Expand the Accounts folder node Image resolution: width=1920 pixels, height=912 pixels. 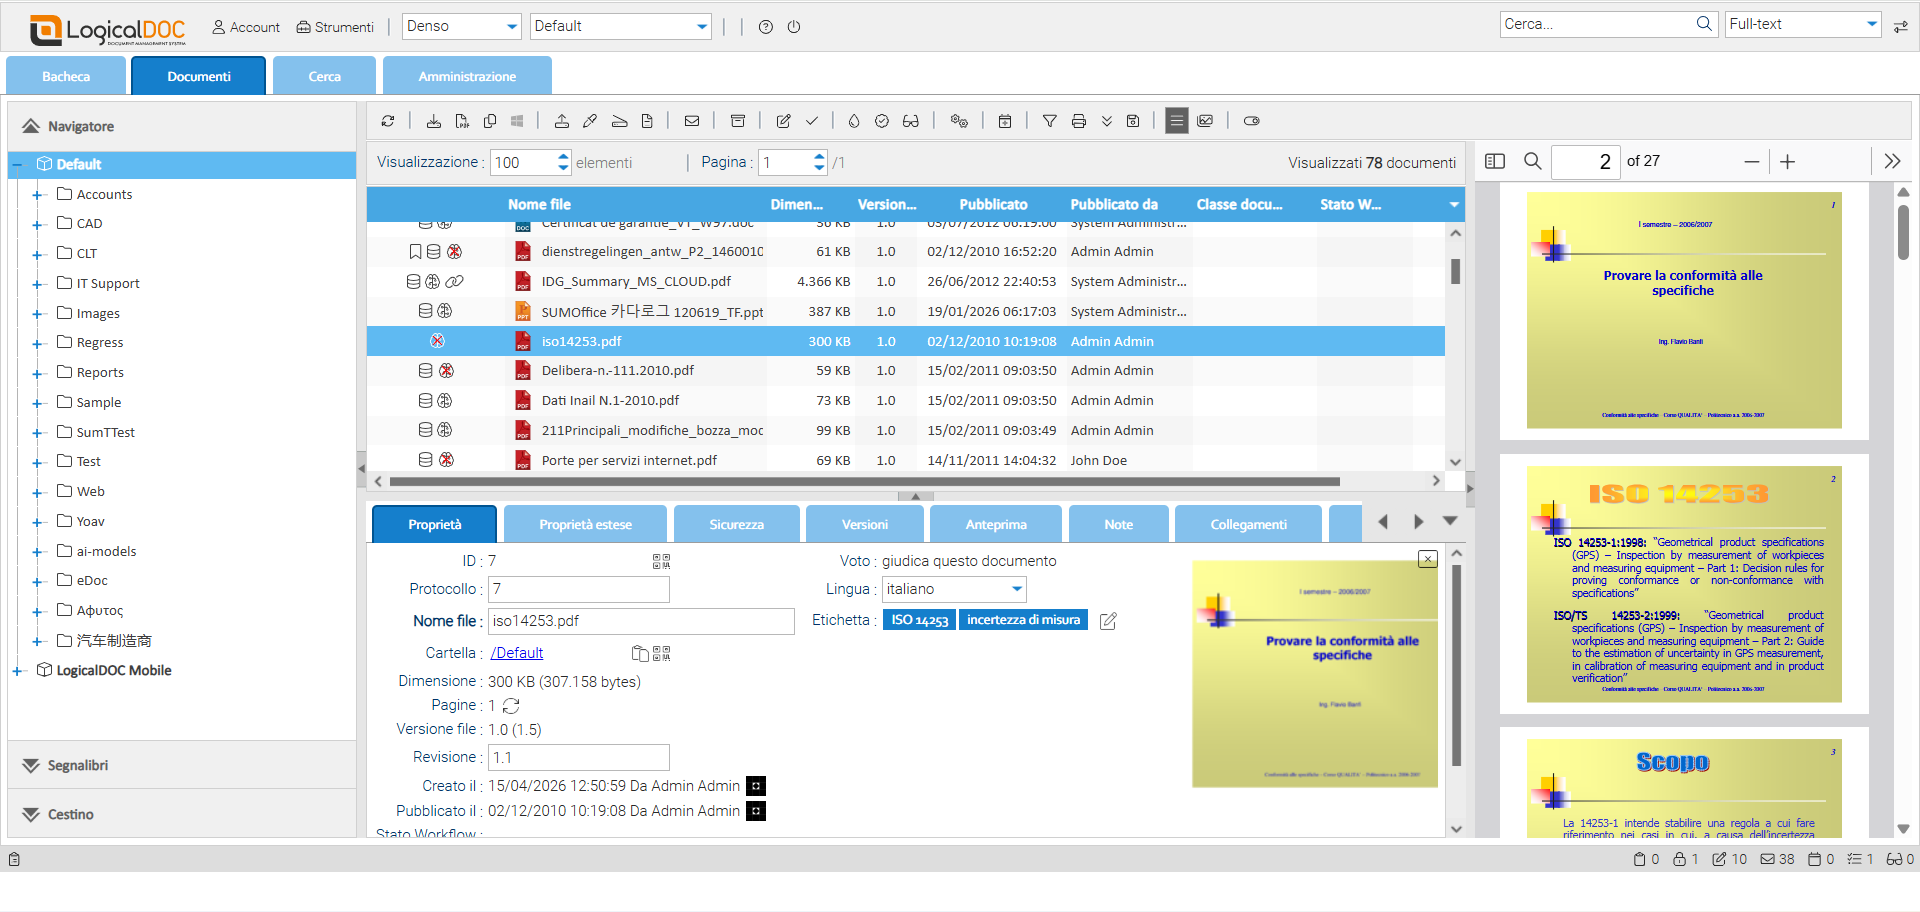[37, 195]
